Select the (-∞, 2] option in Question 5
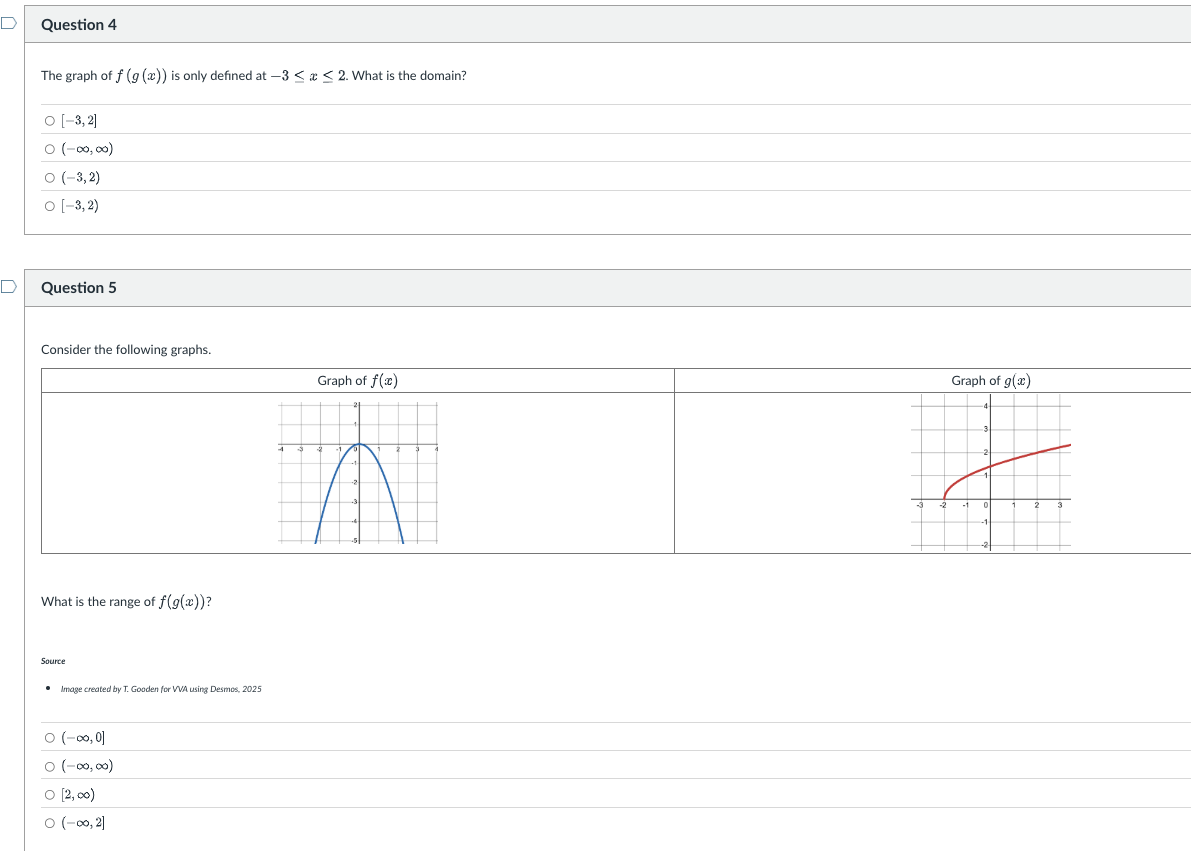1191x851 pixels. [48, 822]
